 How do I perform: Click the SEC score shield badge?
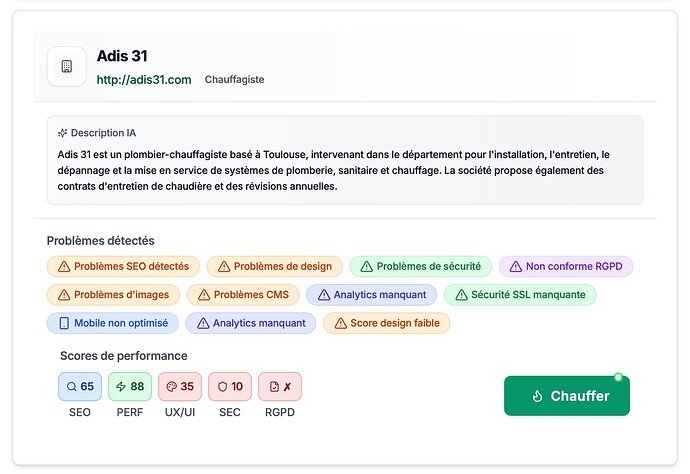(230, 387)
